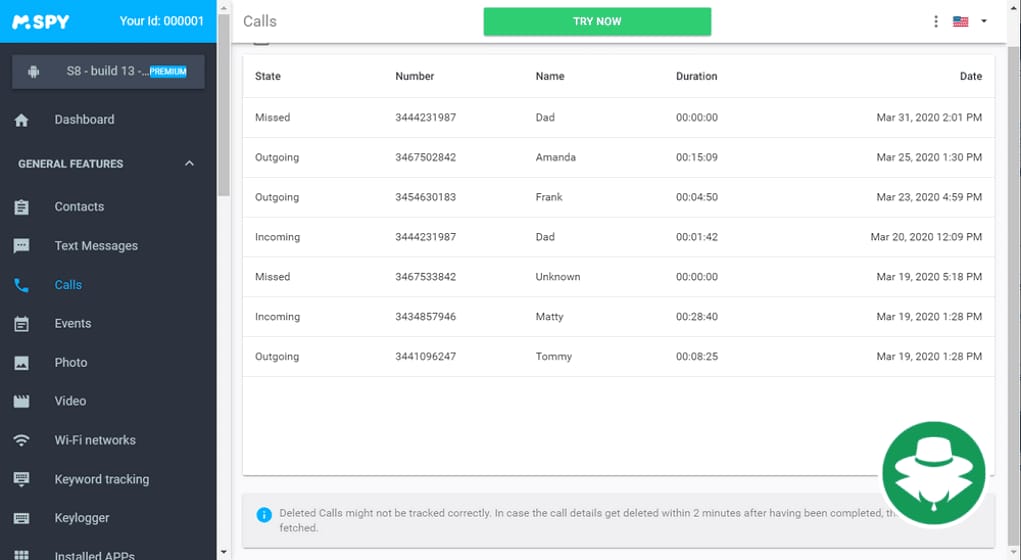1021x560 pixels.
Task: Click the Keylogger keyboard icon
Action: (22, 518)
